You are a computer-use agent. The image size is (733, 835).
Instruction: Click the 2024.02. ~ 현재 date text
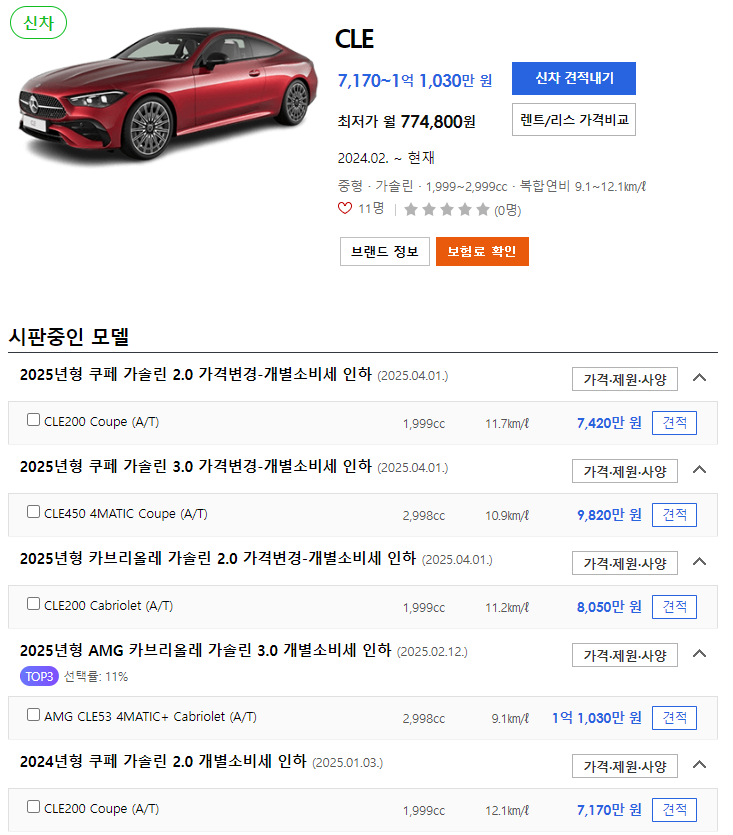tap(386, 158)
